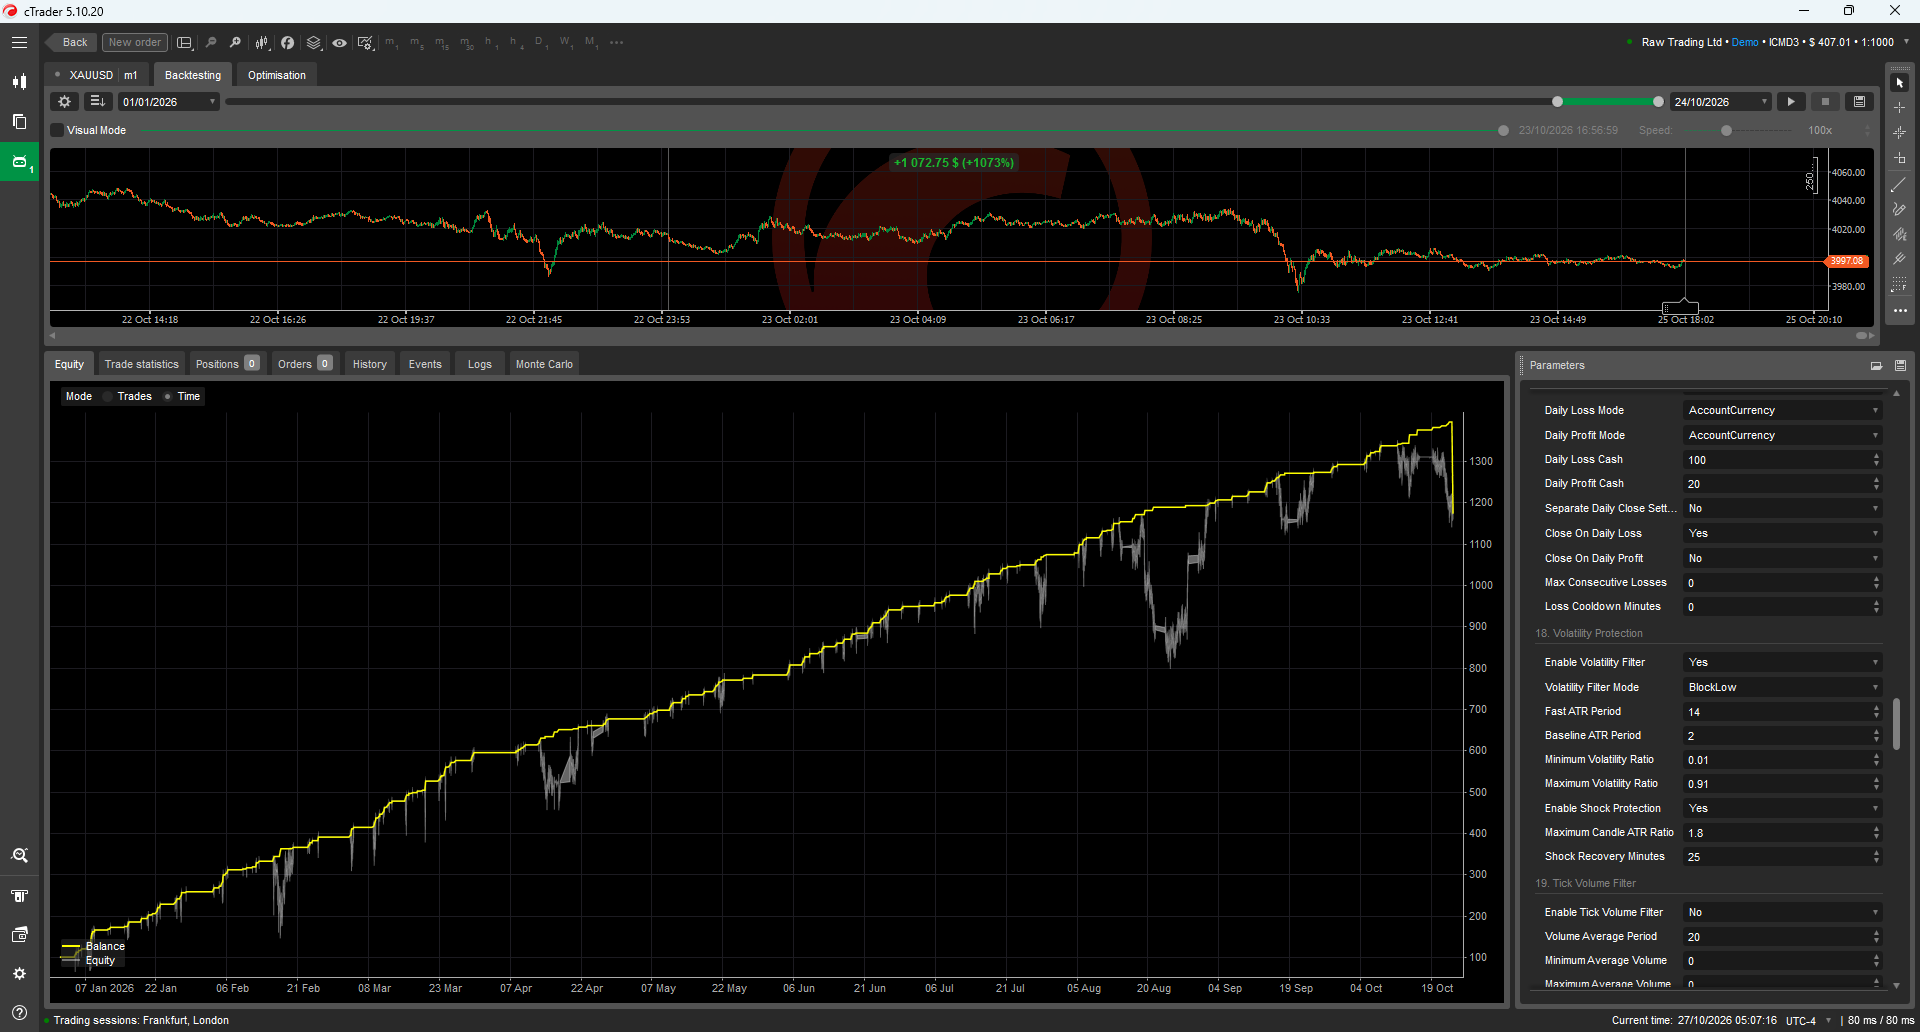Toggle the chart viewing options eye
The image size is (1920, 1032).
pyautogui.click(x=340, y=43)
